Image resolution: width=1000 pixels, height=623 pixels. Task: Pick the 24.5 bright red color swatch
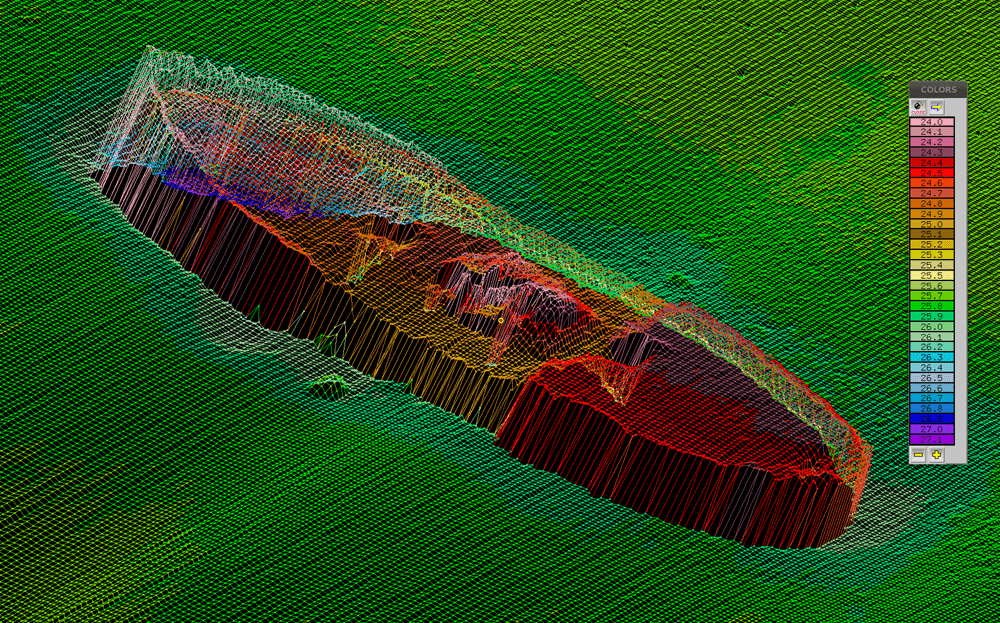pyautogui.click(x=932, y=173)
